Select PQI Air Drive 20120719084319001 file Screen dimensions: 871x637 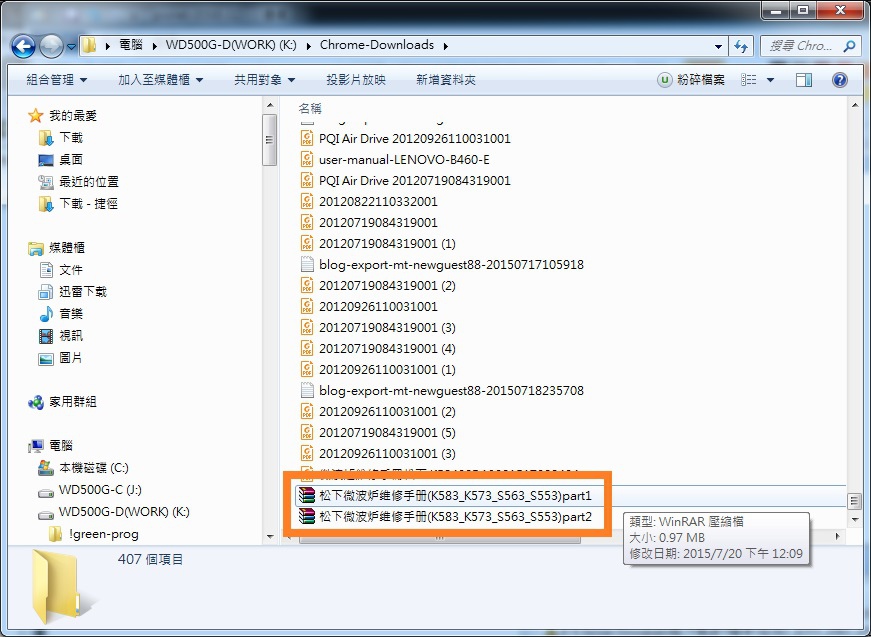(x=414, y=180)
